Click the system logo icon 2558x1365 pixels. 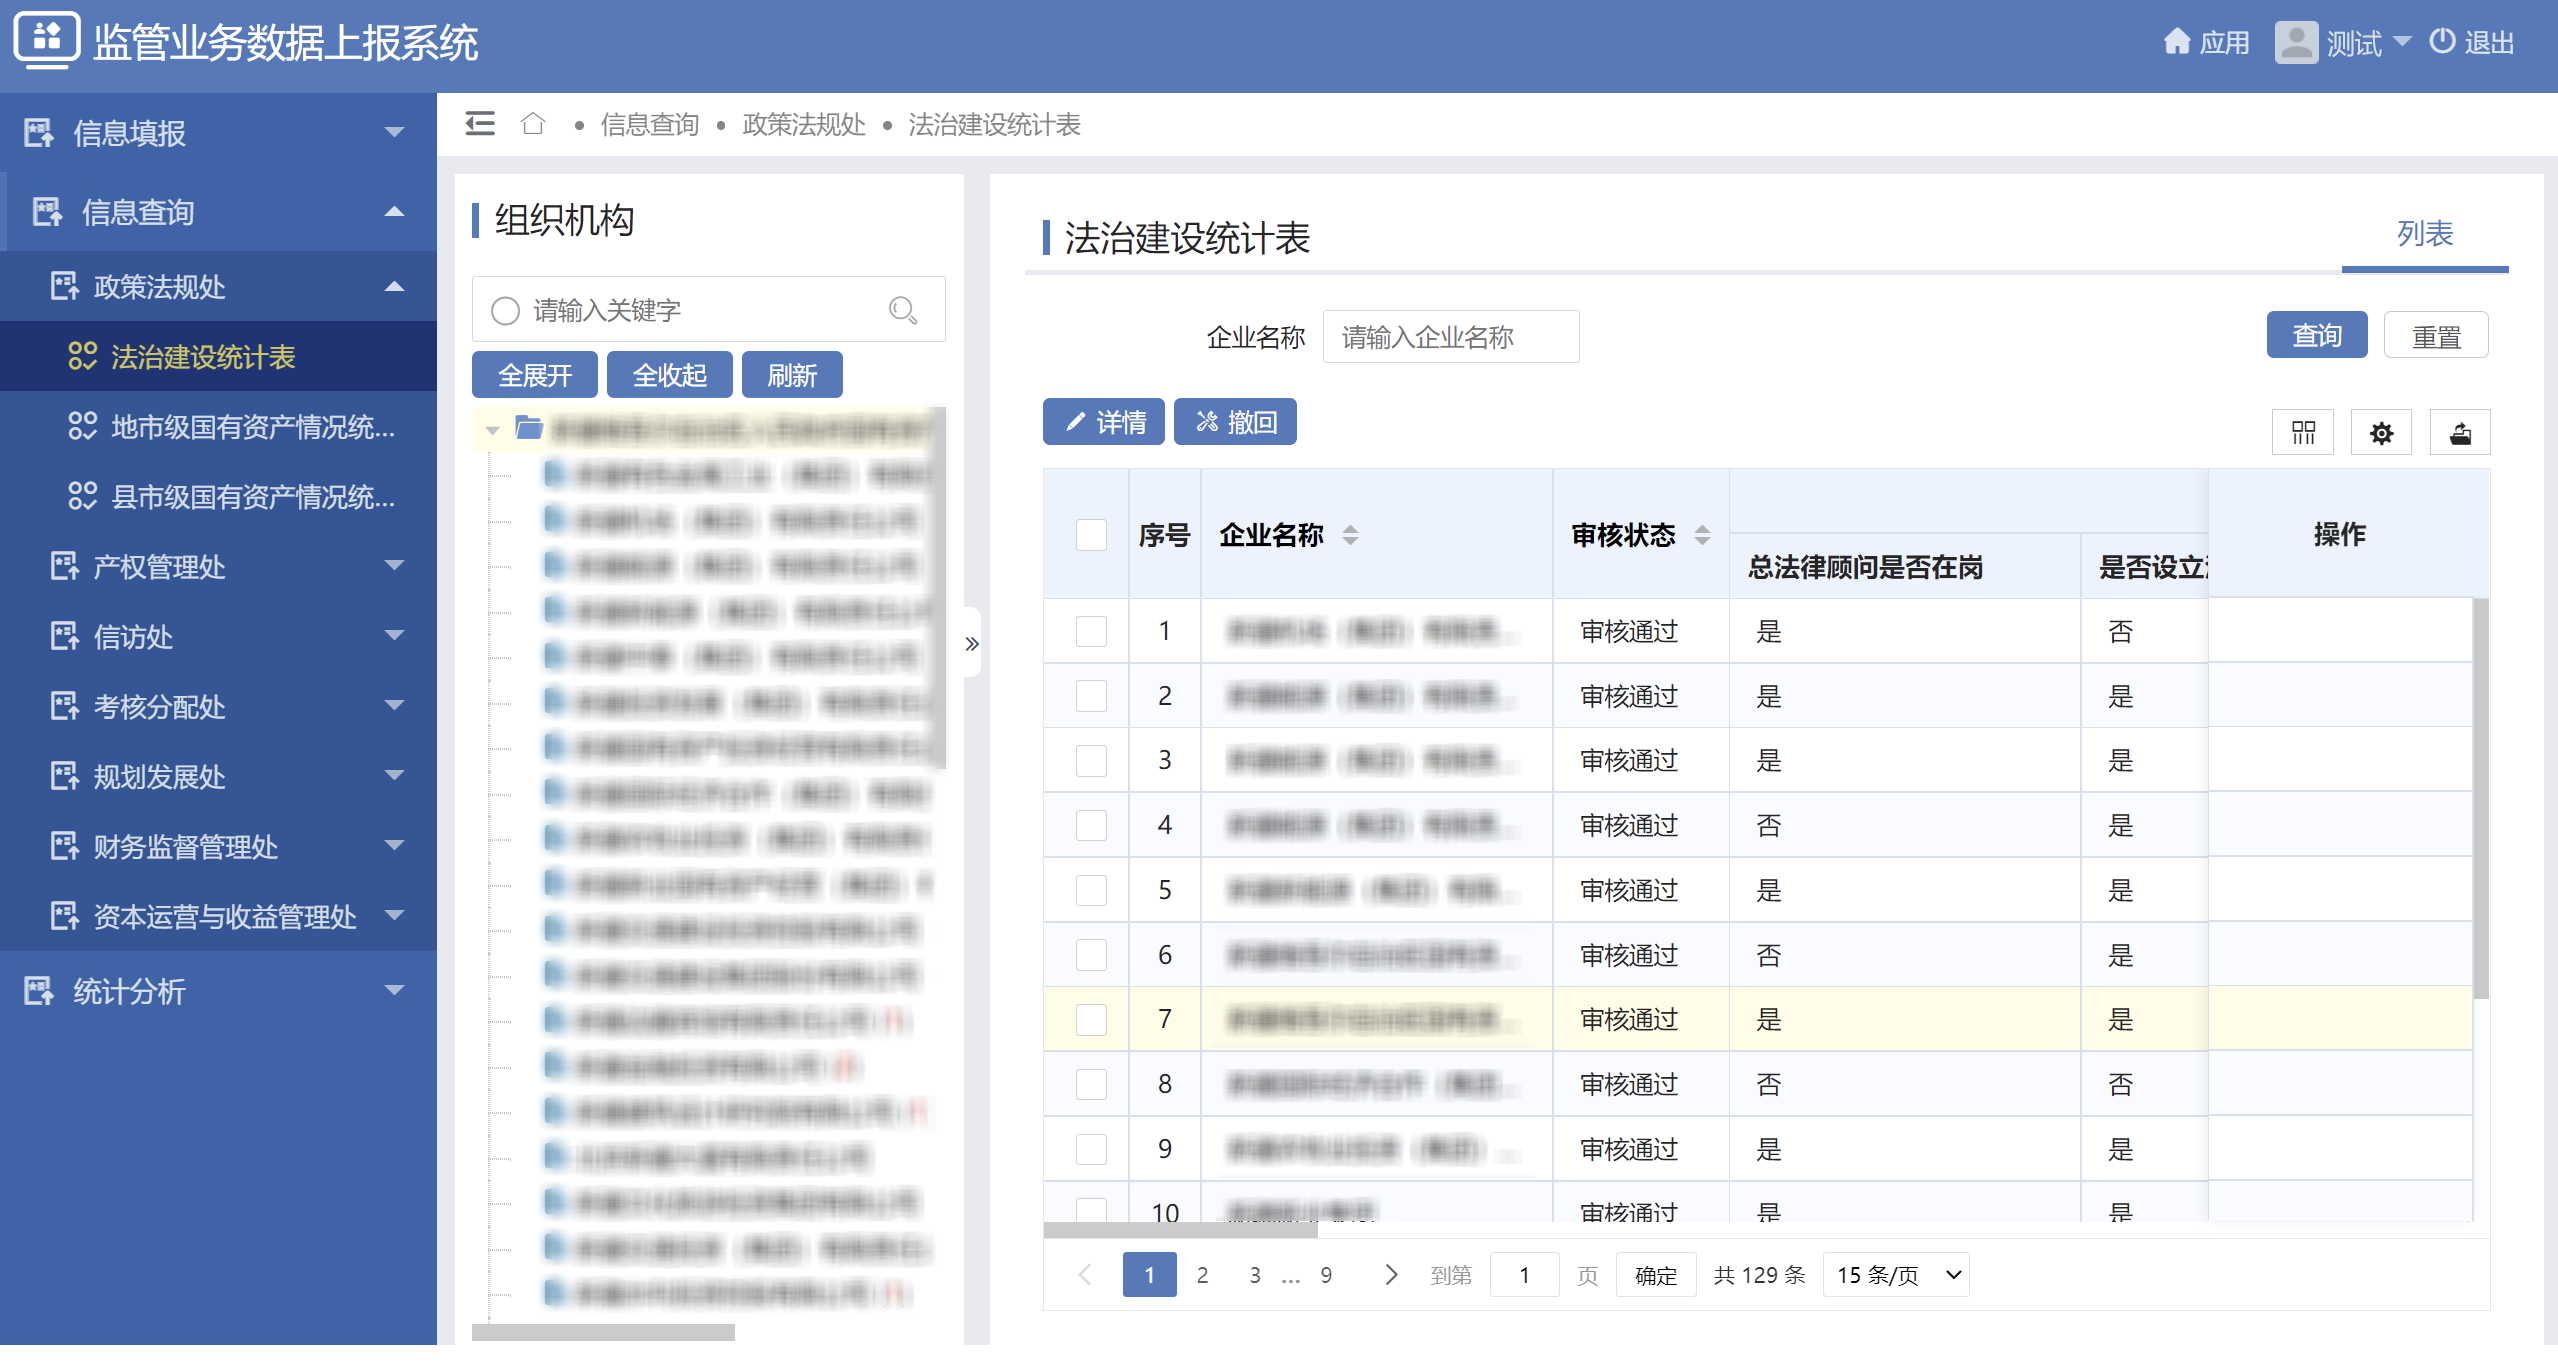[46, 40]
